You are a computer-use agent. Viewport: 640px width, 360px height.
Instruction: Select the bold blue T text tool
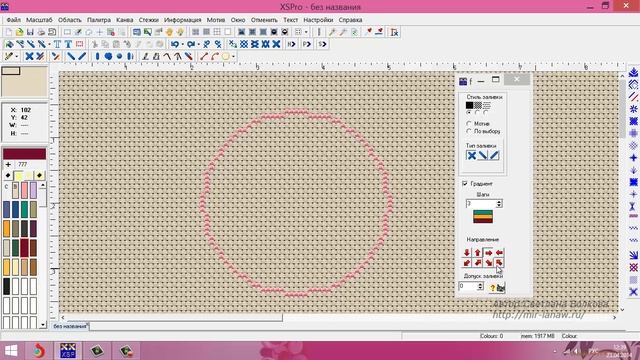pyautogui.click(x=68, y=44)
